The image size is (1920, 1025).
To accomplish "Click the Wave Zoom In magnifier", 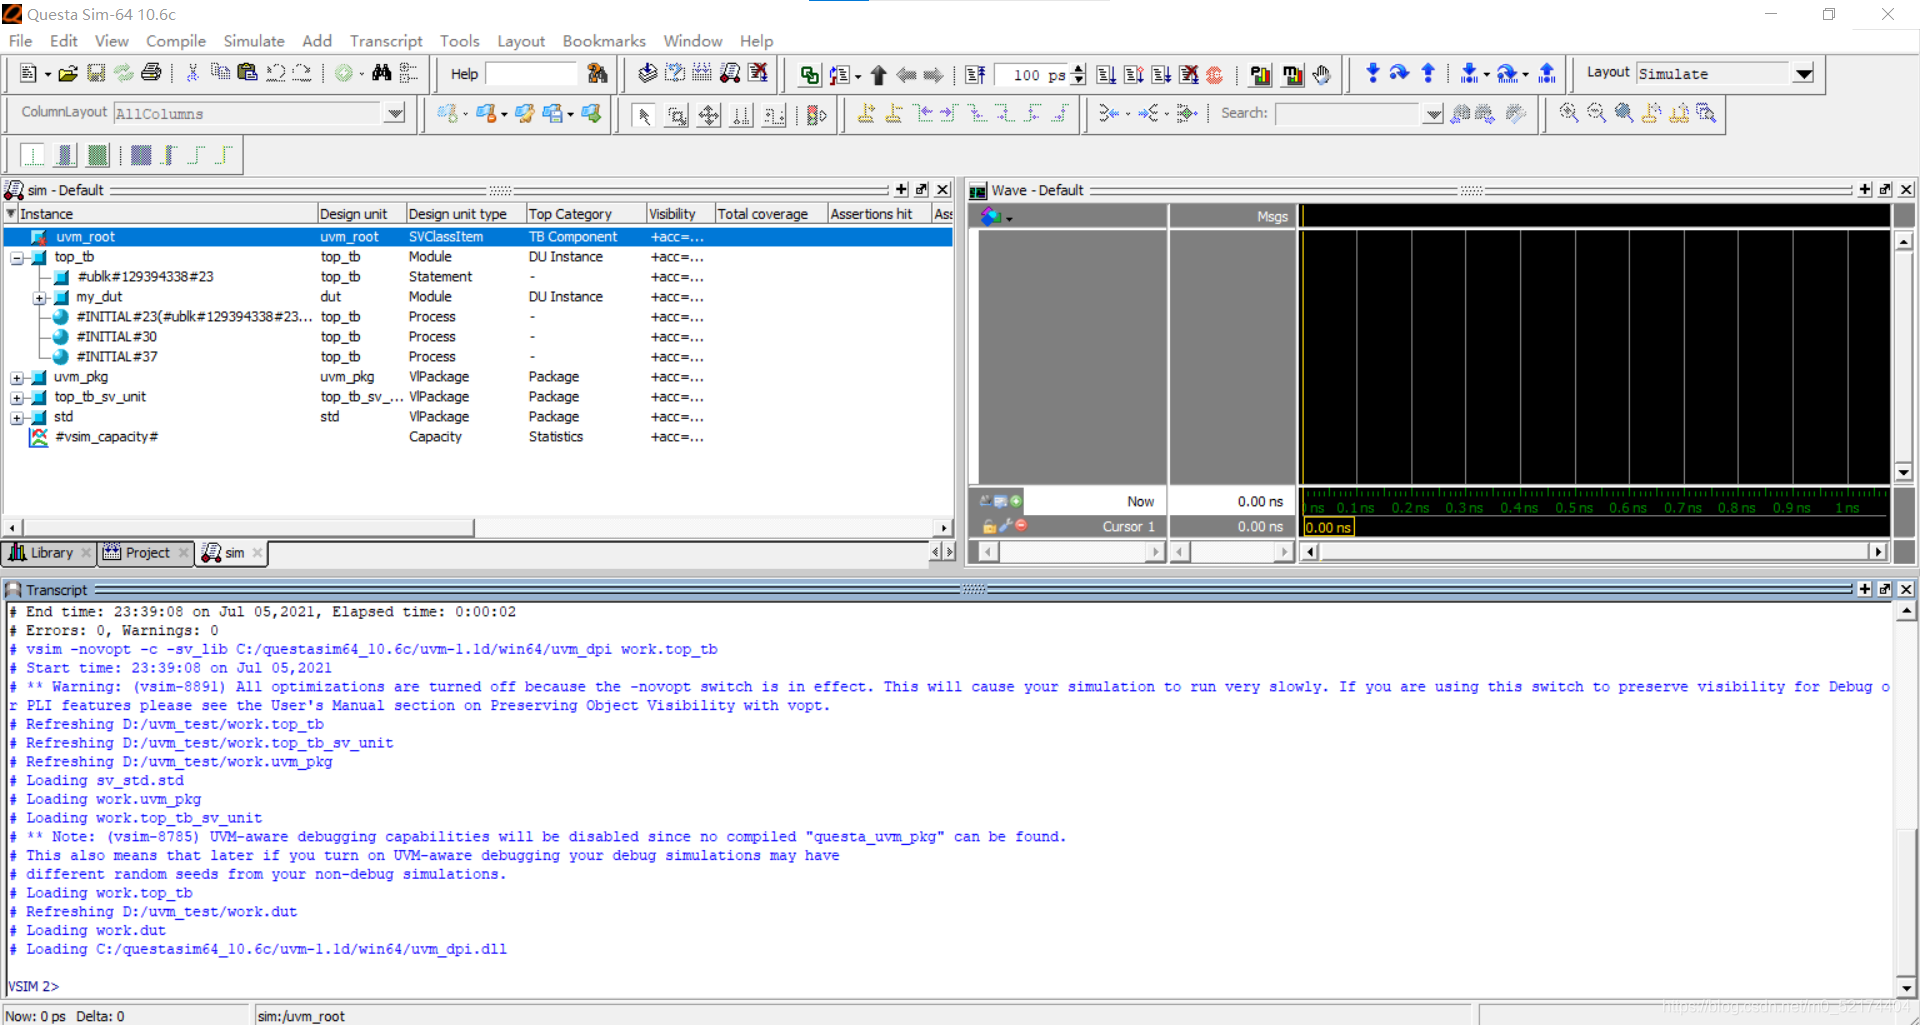I will [1569, 114].
